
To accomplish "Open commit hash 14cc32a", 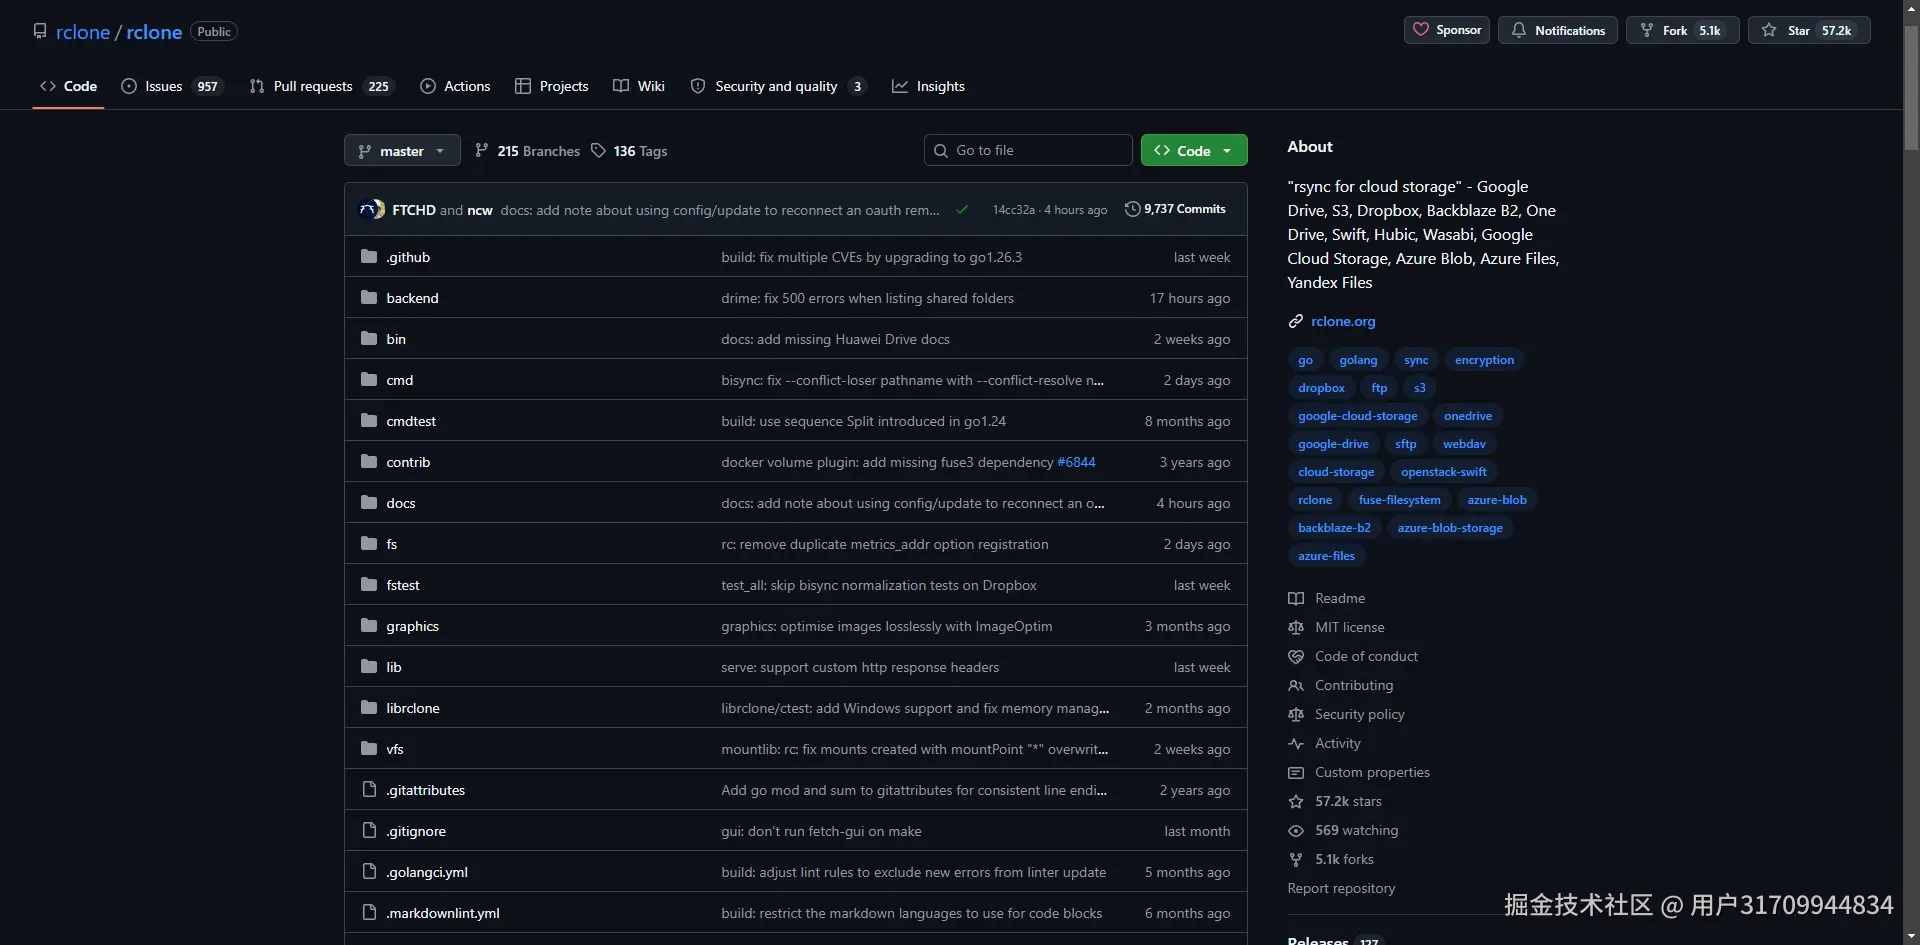I will 1013,210.
